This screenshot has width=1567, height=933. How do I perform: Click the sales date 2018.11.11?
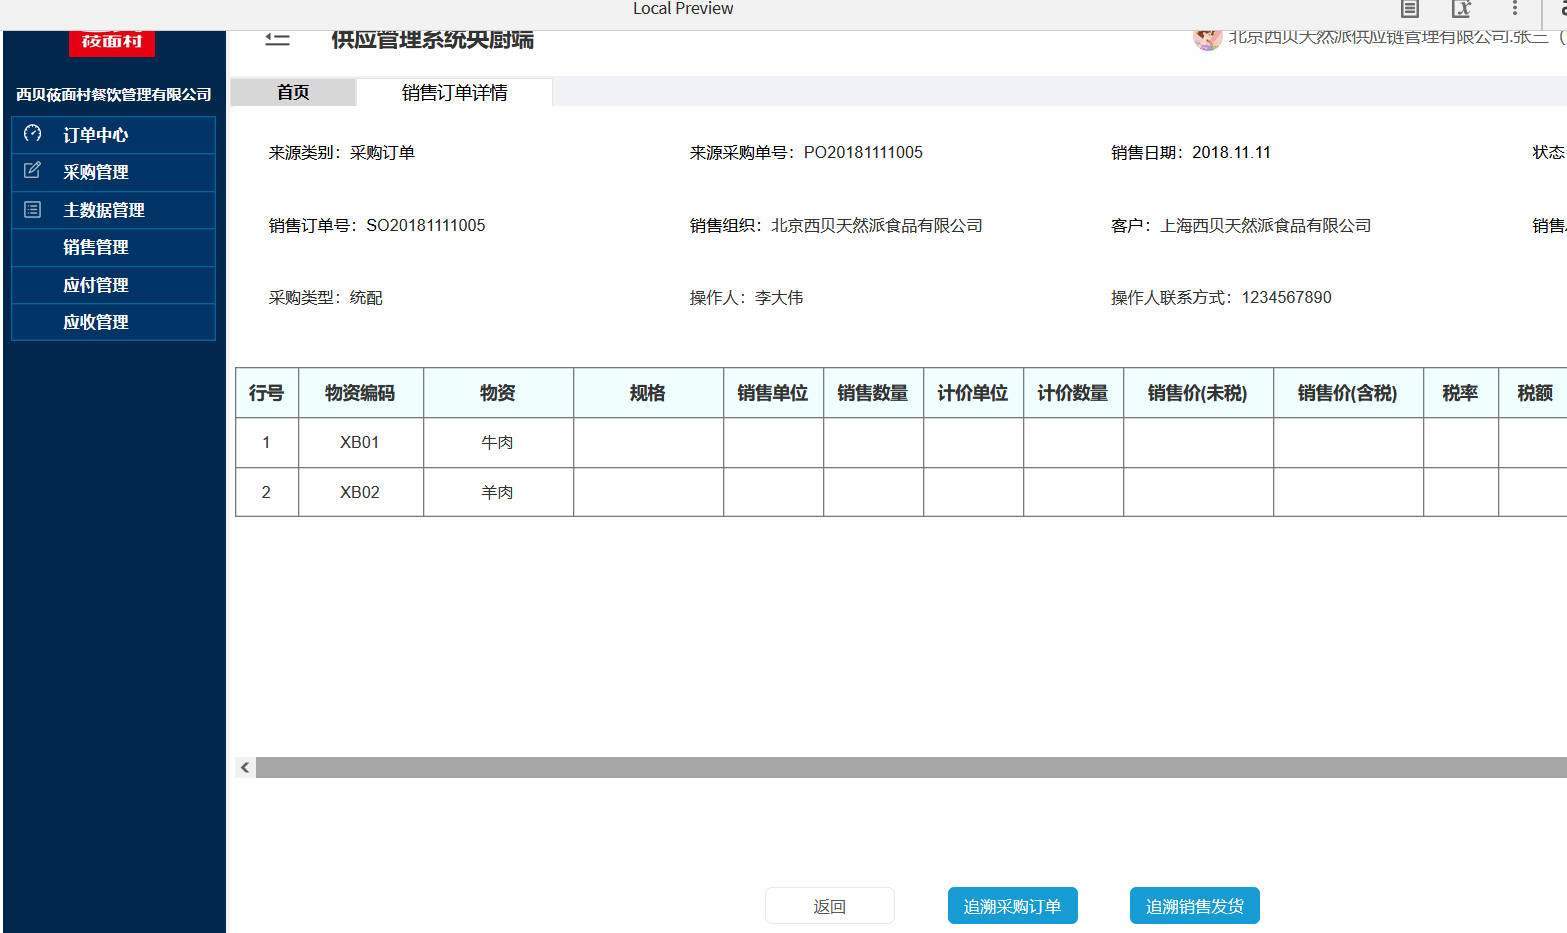[x=1231, y=152]
